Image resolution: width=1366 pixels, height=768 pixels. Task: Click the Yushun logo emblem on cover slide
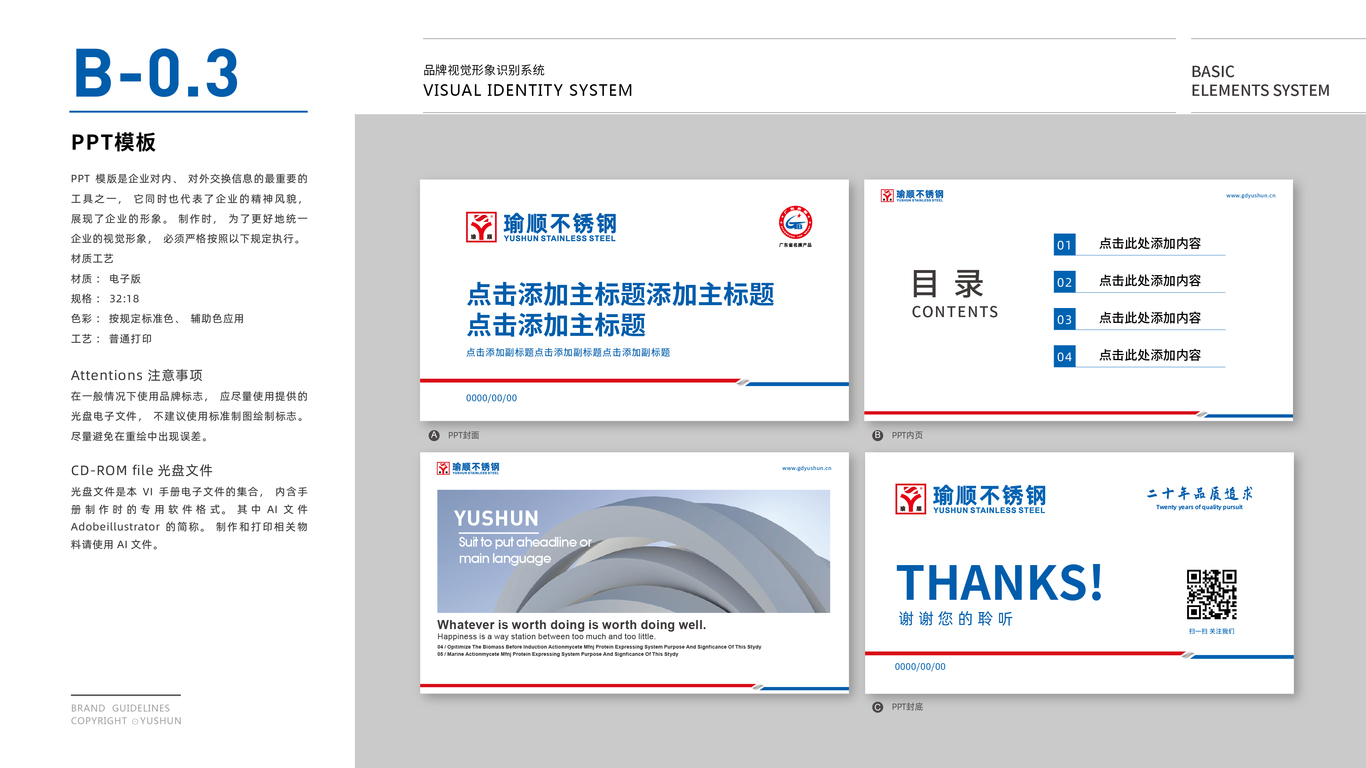pos(481,227)
